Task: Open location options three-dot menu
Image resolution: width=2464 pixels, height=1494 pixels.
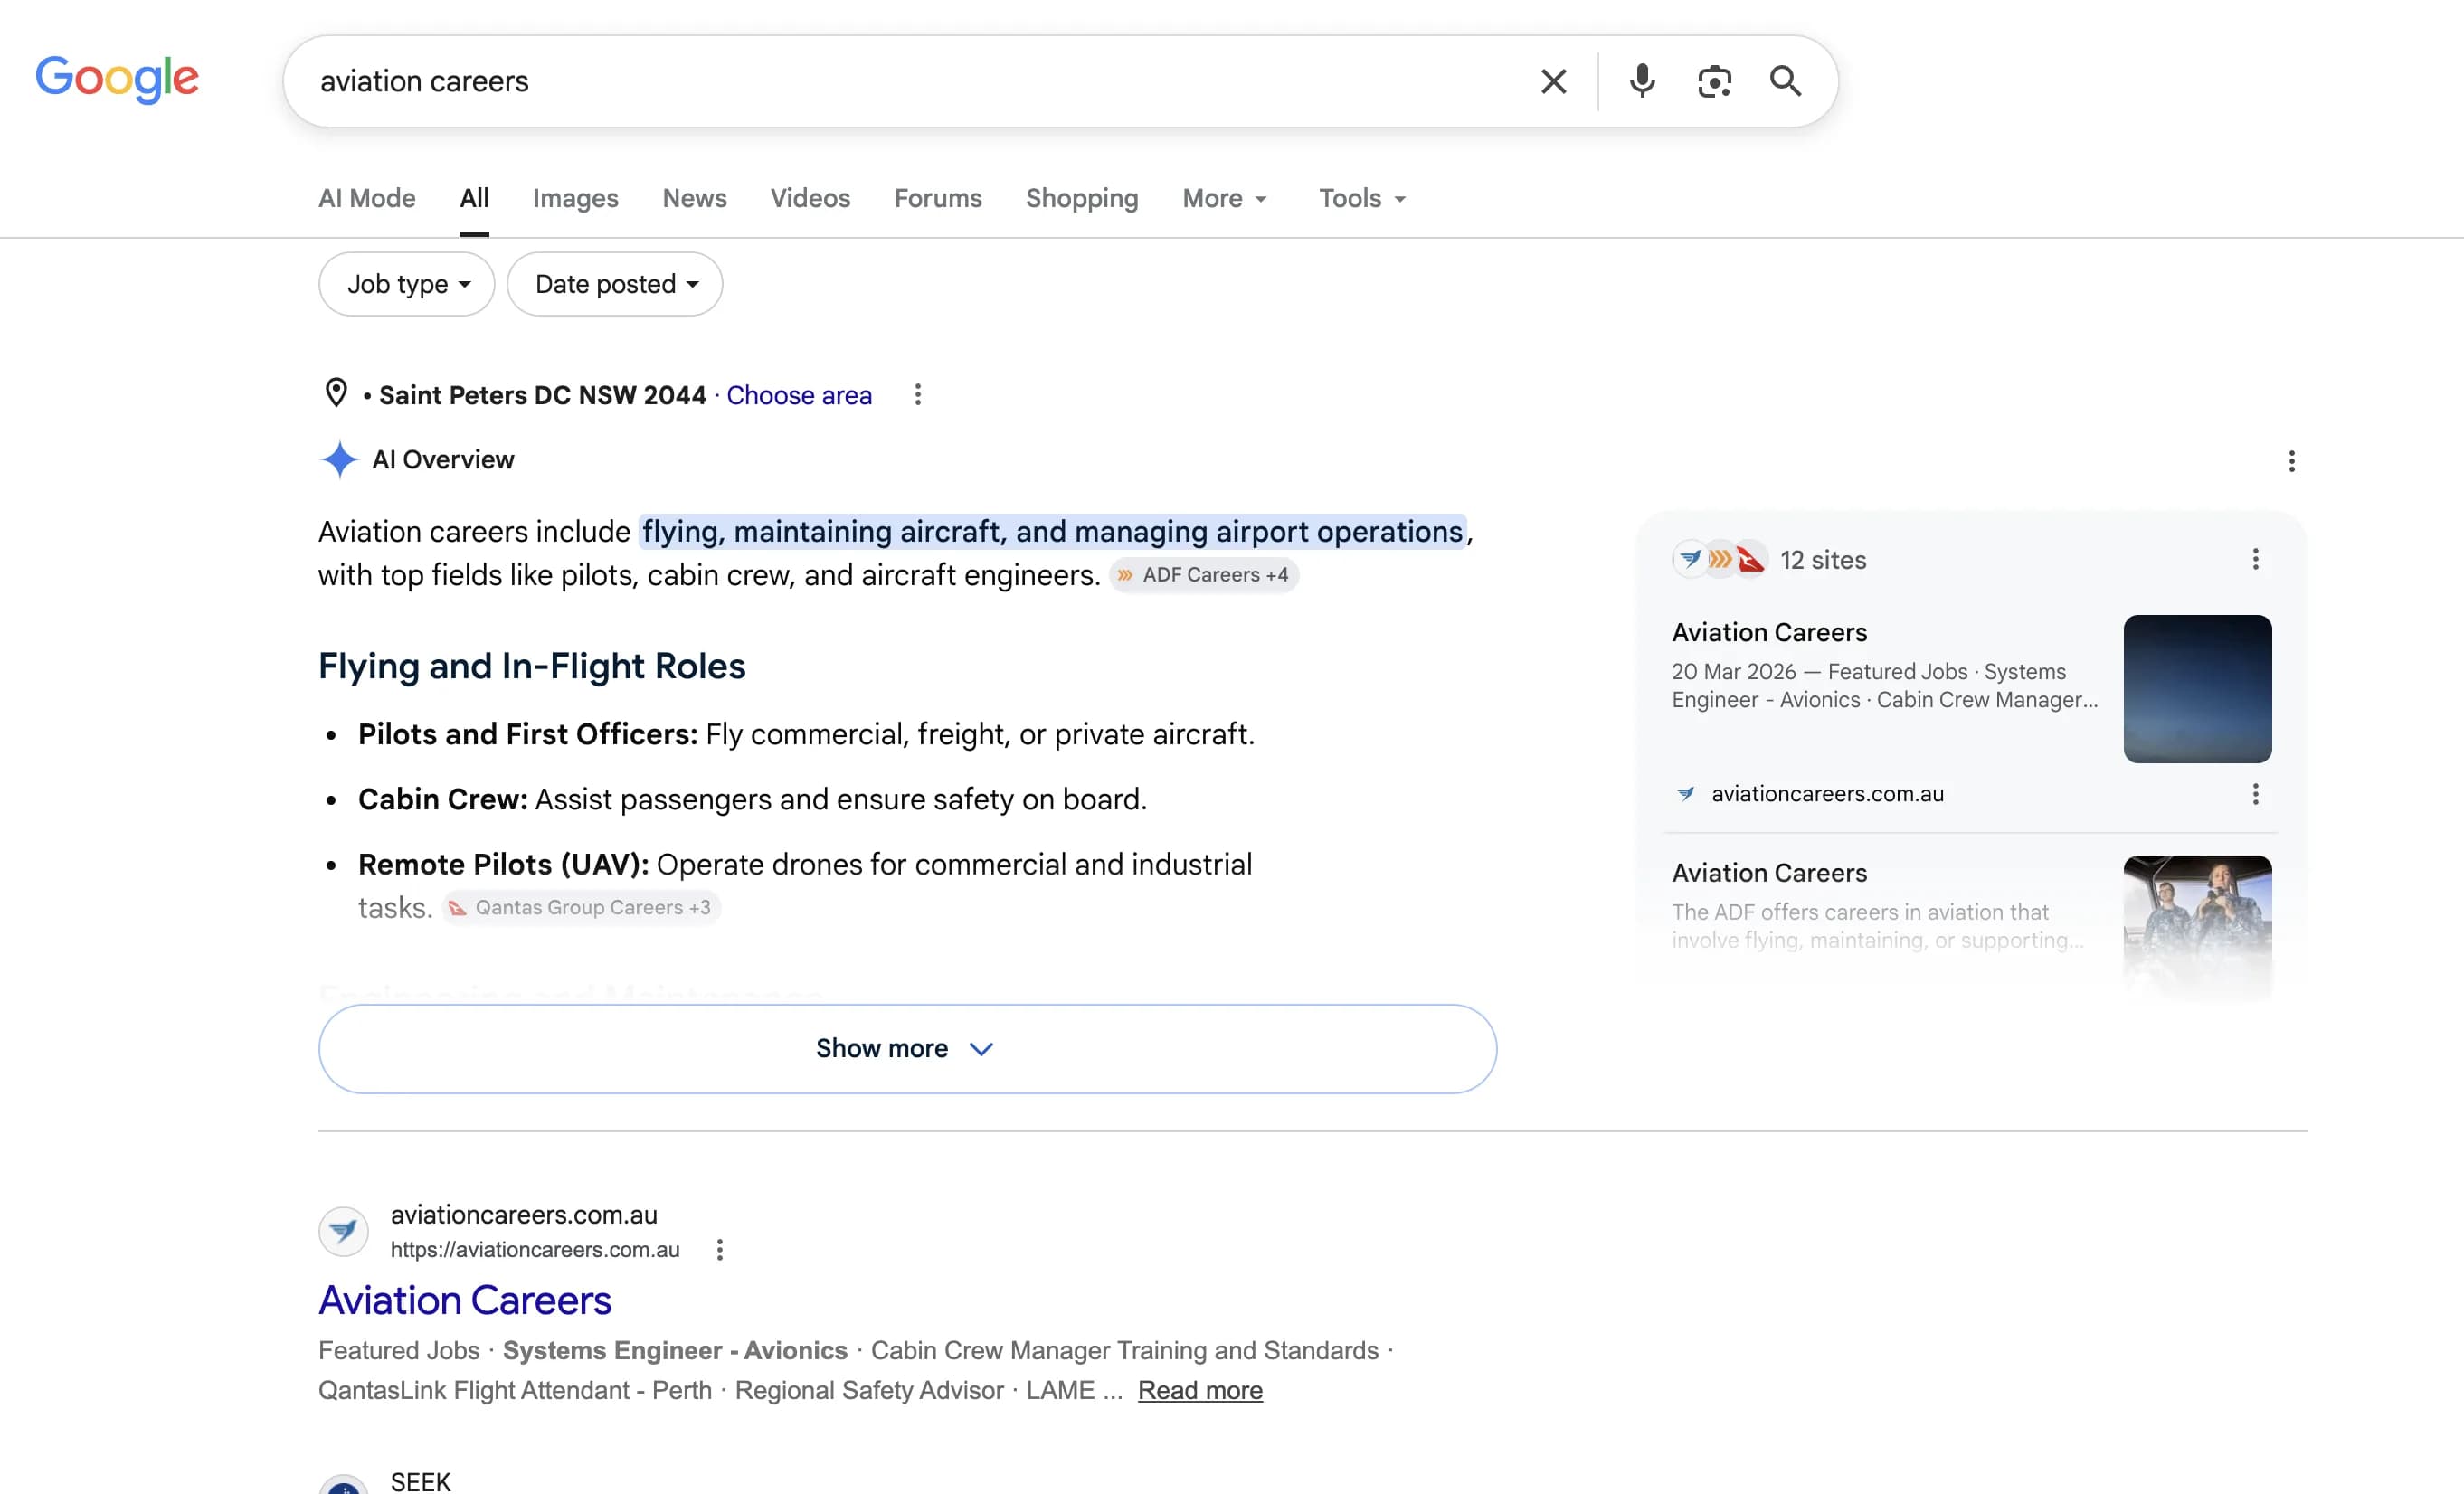Action: (x=917, y=395)
